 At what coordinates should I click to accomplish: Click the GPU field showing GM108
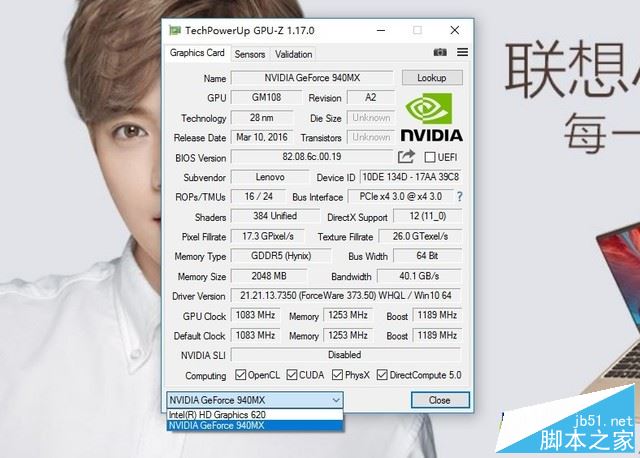click(266, 97)
